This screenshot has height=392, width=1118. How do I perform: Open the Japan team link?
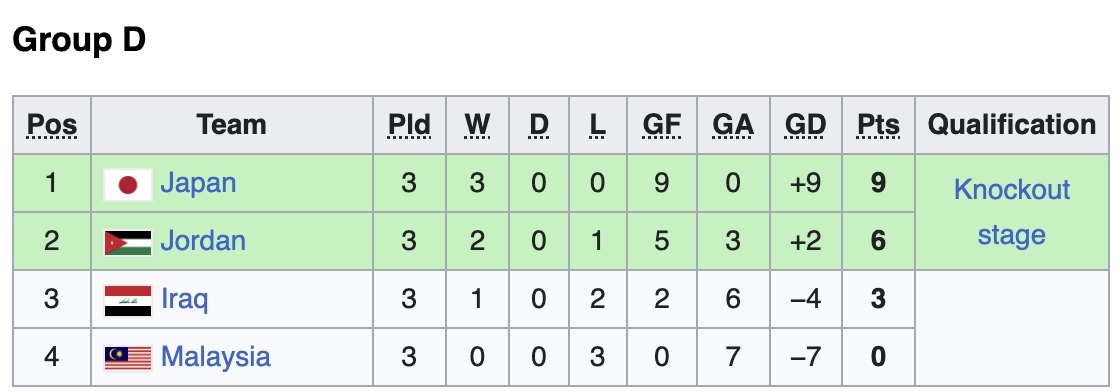[x=198, y=183]
